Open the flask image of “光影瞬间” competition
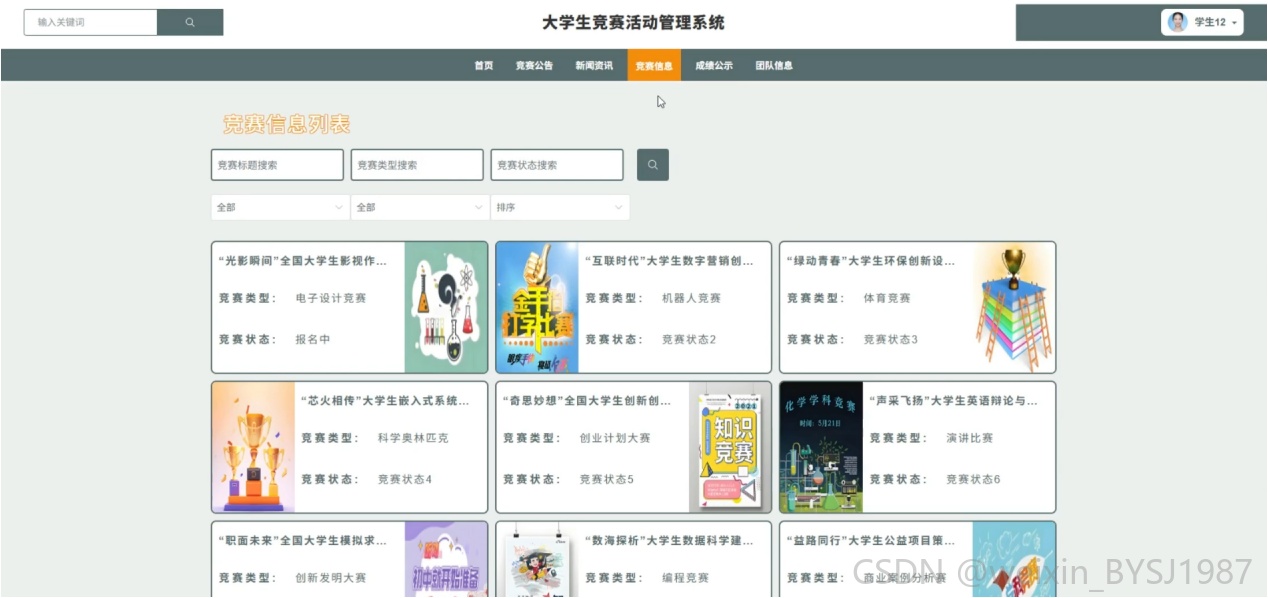 (446, 307)
